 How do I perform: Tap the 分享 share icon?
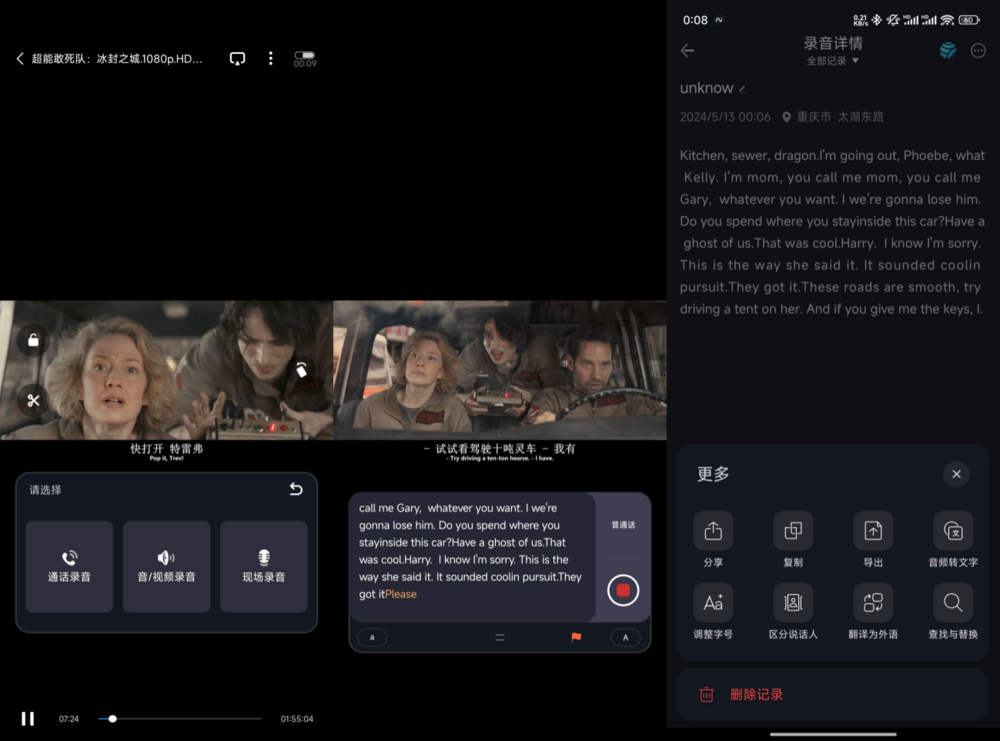pyautogui.click(x=713, y=531)
